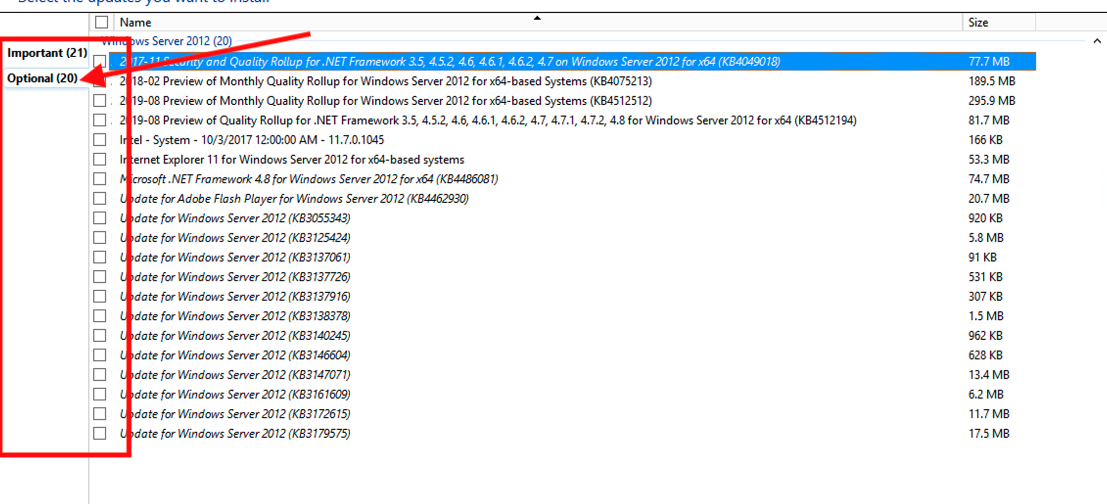Select the Update for Windows Server 2012 (KB3137061) name
1107x504 pixels.
point(235,257)
